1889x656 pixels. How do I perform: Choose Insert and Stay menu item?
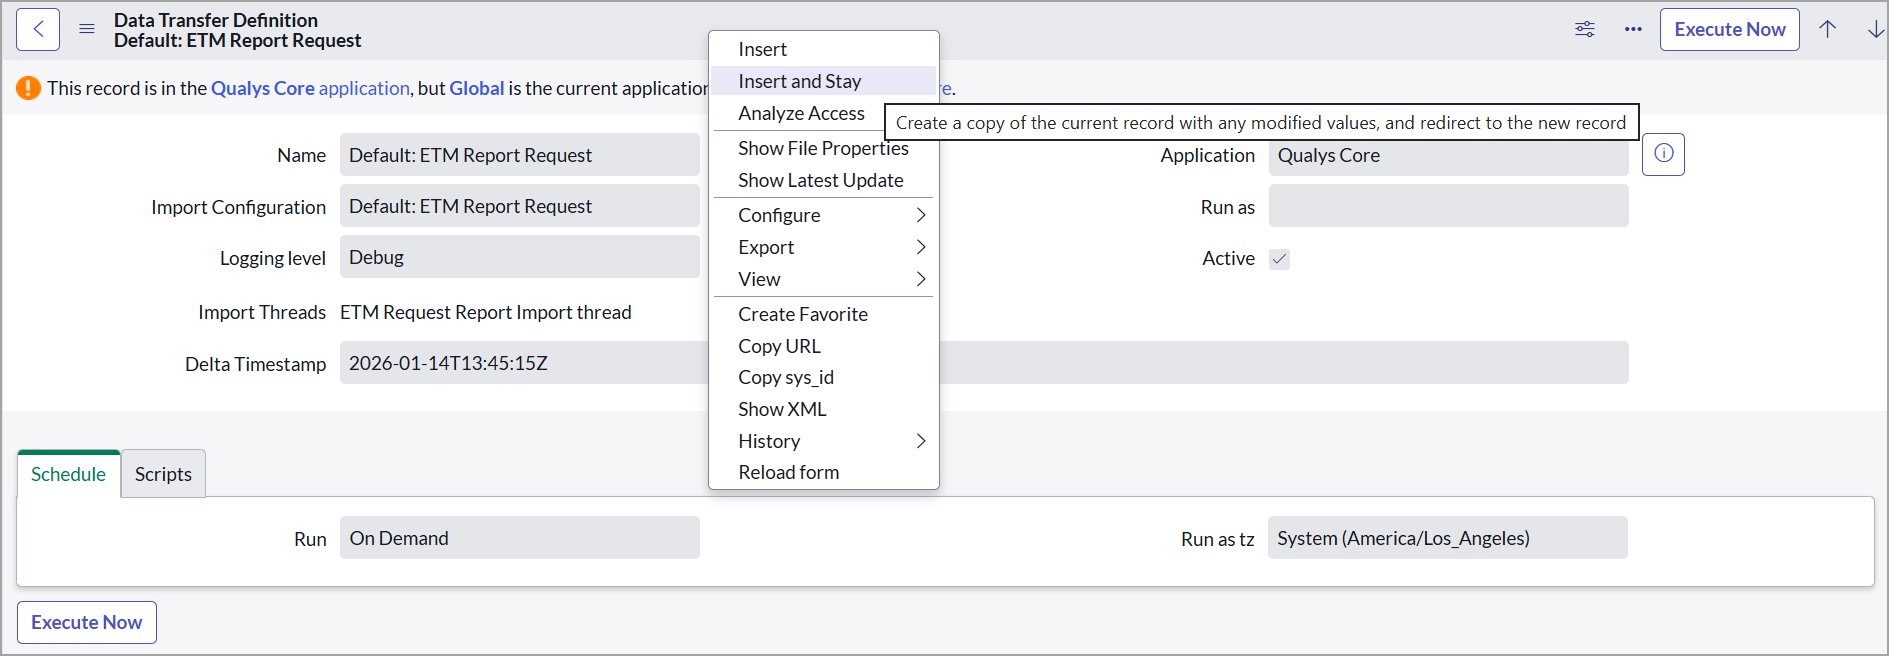tap(824, 81)
